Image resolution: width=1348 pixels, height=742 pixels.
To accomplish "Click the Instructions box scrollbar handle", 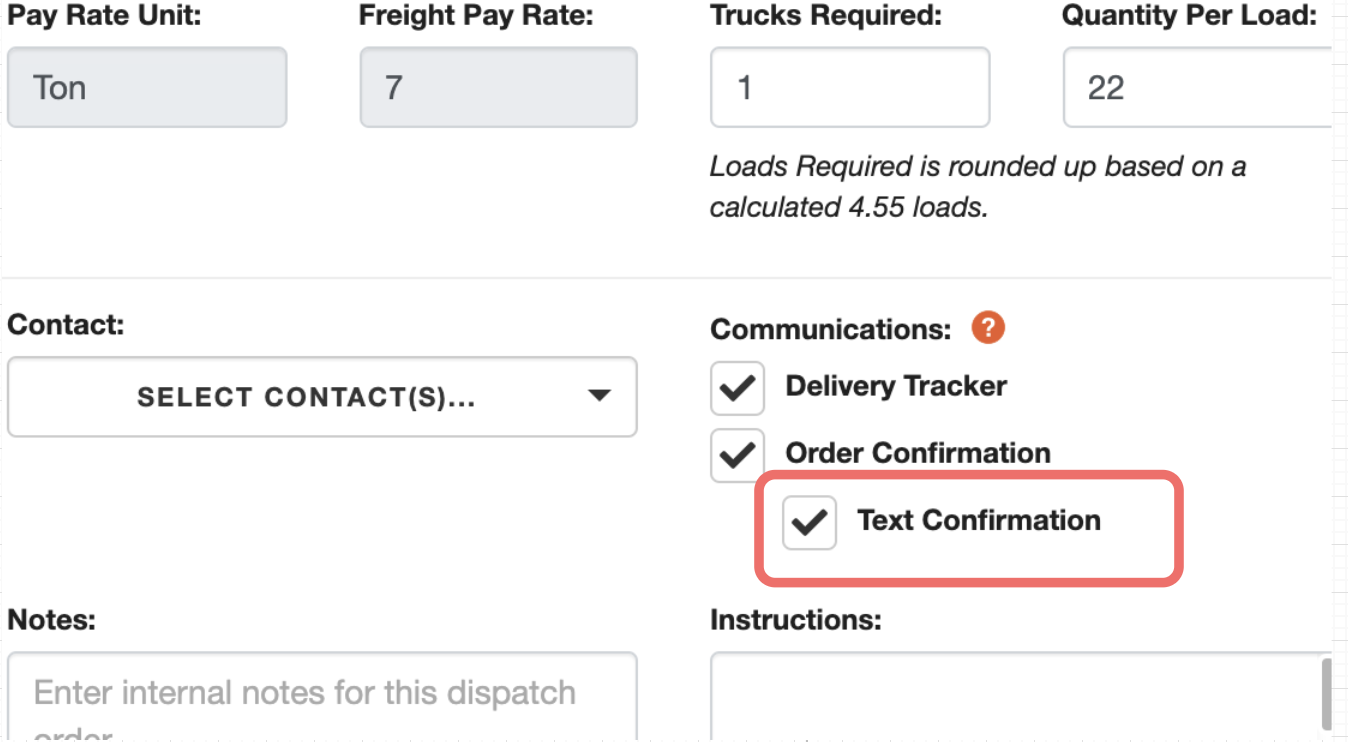I will [1327, 693].
